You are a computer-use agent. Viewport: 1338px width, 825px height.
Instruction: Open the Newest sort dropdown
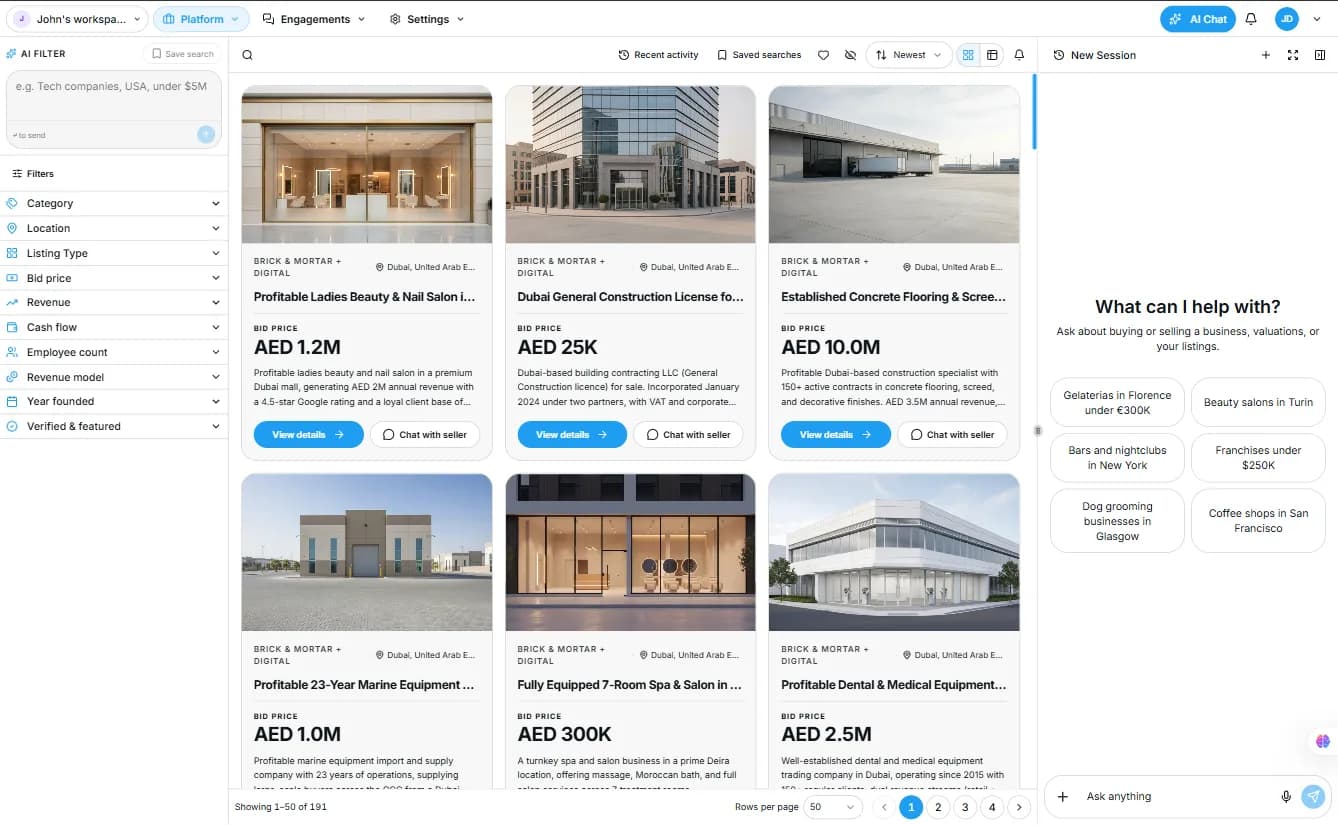908,55
